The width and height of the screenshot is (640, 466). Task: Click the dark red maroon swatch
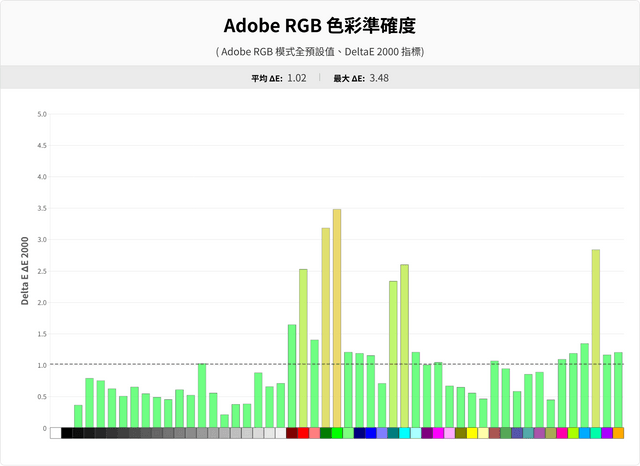click(292, 433)
